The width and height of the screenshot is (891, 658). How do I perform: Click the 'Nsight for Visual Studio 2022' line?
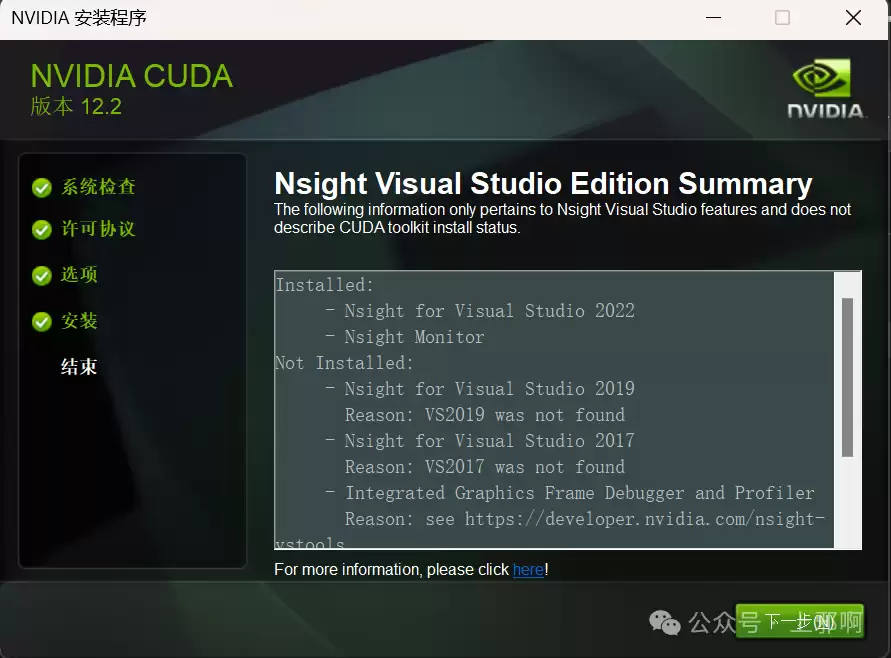tap(489, 311)
